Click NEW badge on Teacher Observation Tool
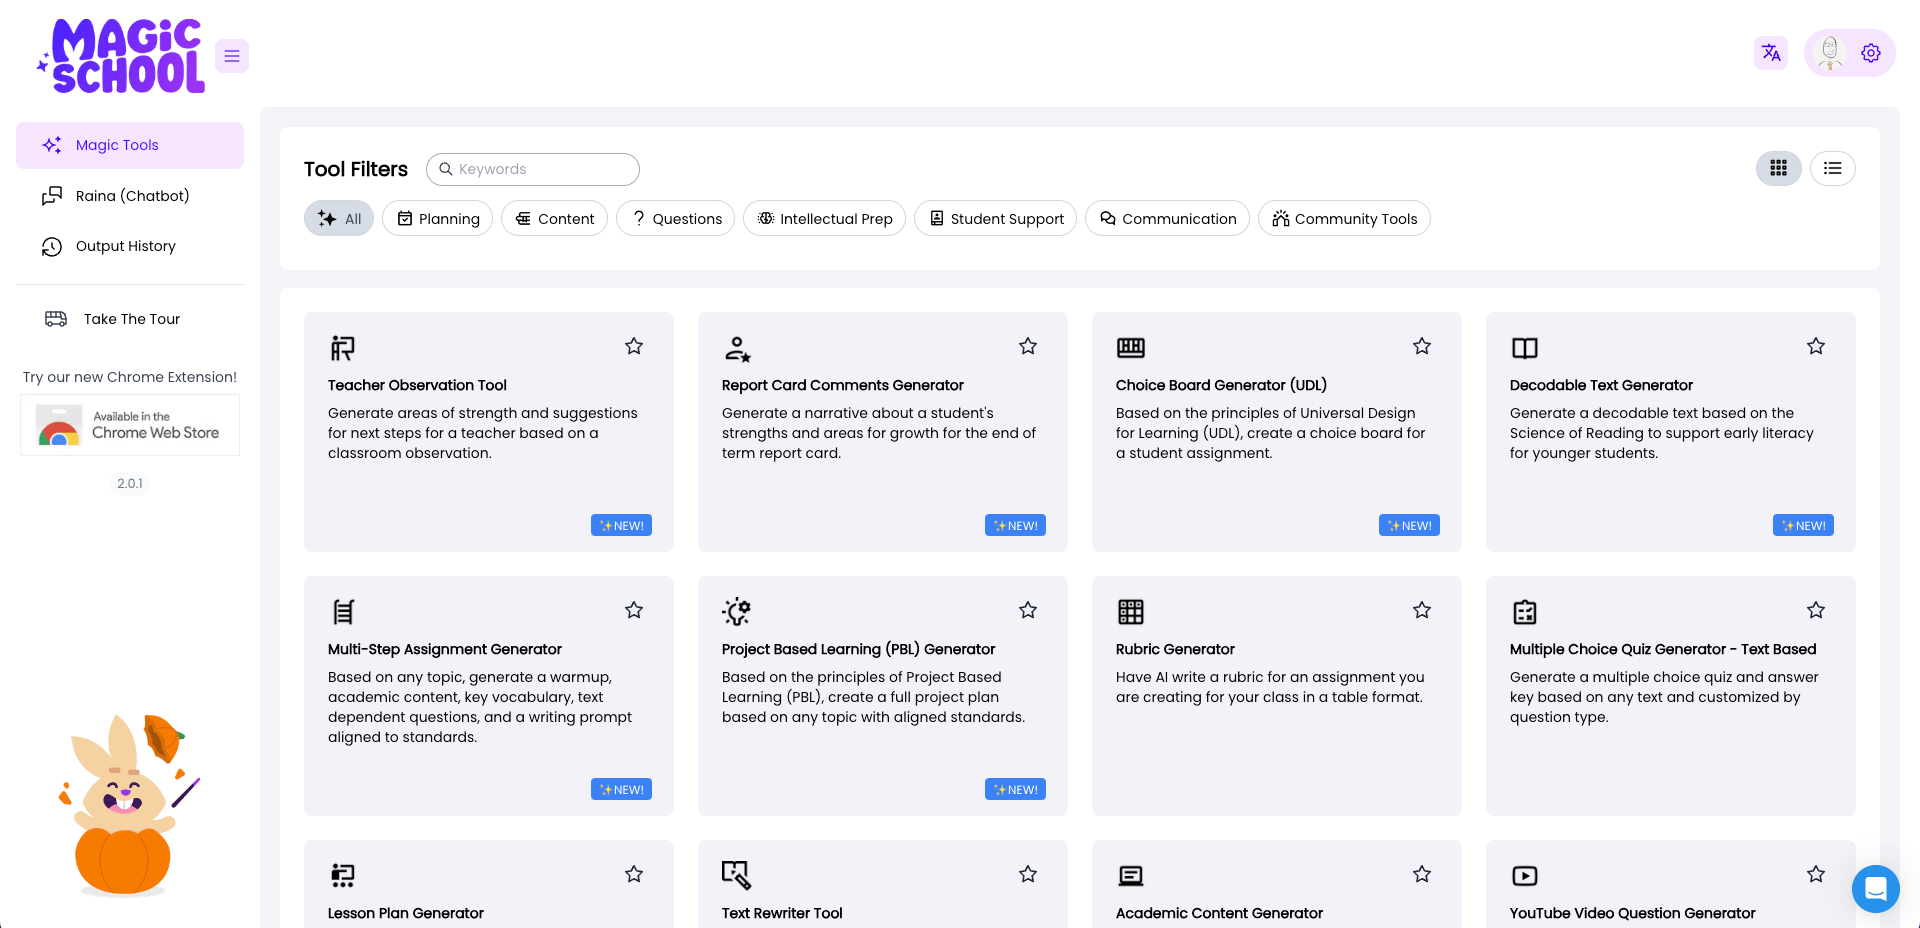This screenshot has height=928, width=1920. click(x=621, y=525)
